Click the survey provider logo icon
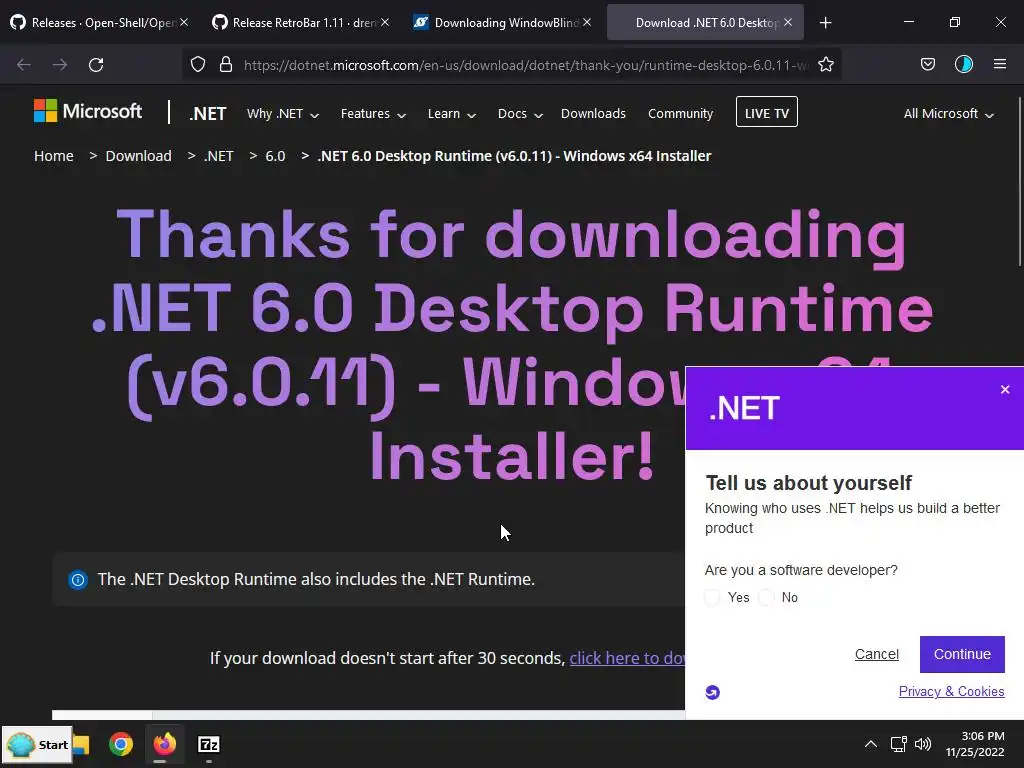The image size is (1024, 768). pos(712,692)
